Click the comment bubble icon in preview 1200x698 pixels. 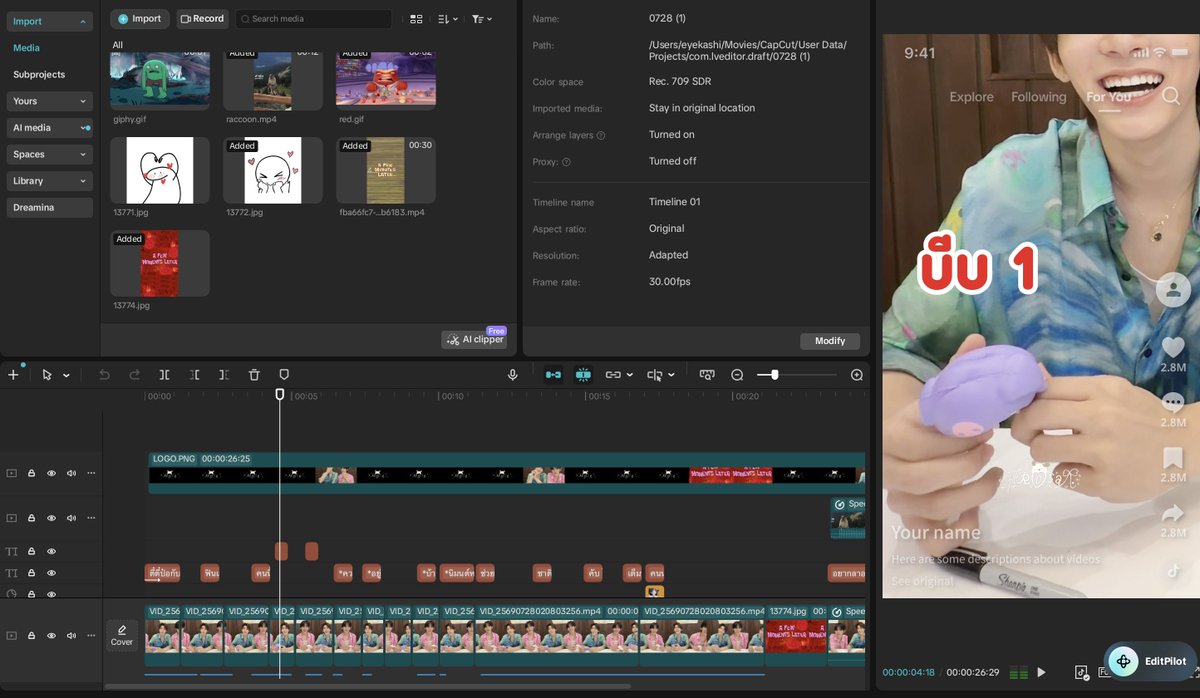point(1173,402)
